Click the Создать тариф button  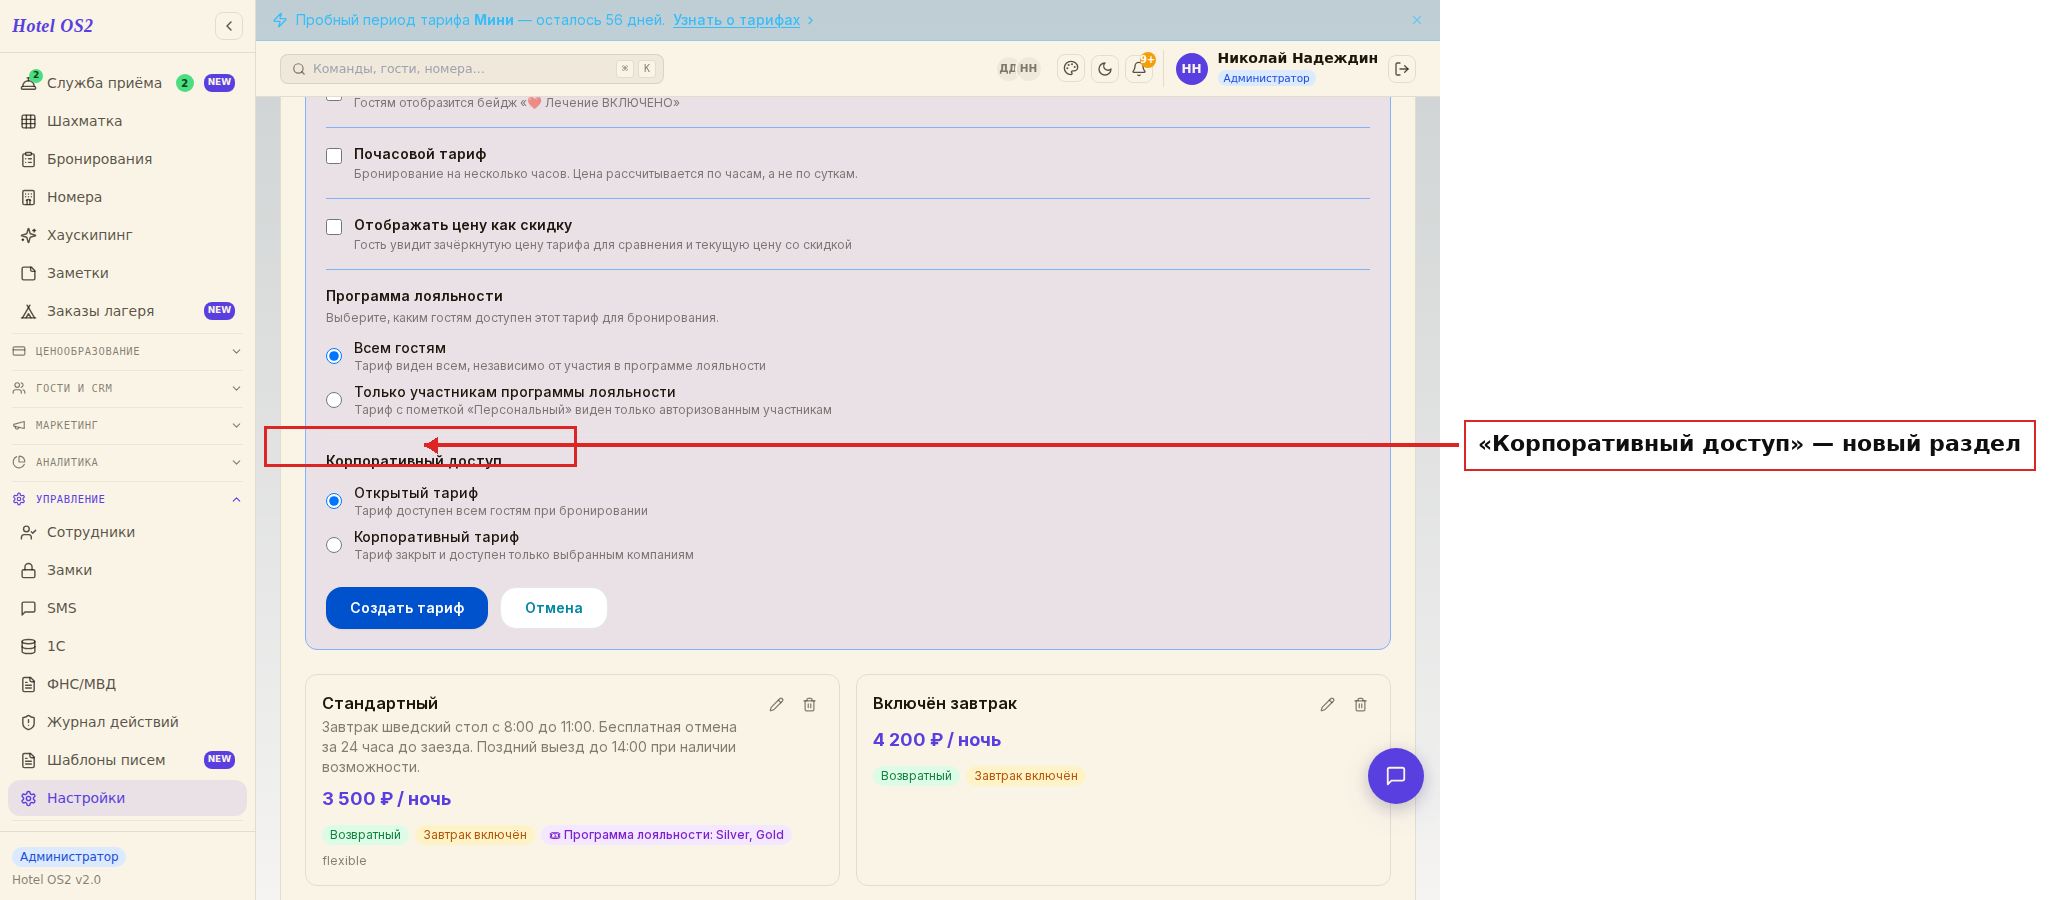coord(407,608)
